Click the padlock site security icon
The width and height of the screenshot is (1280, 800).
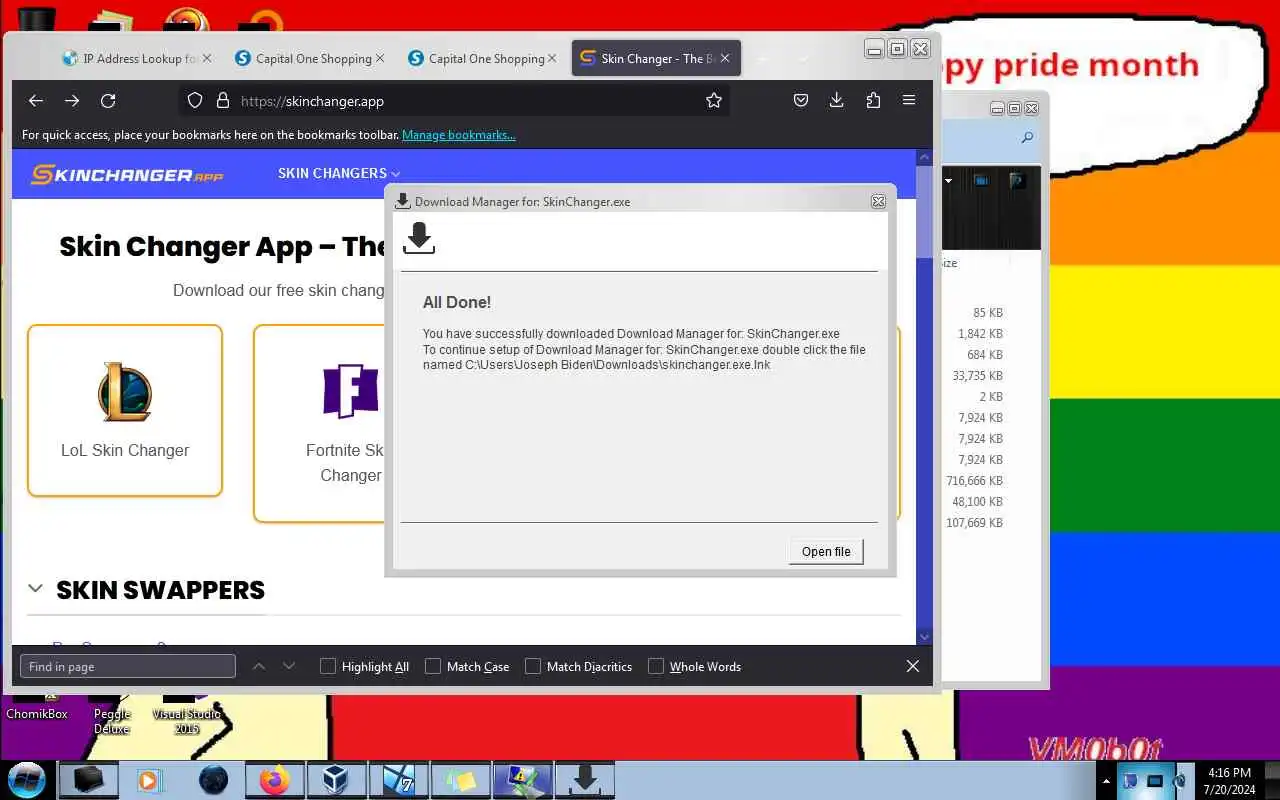tap(222, 101)
